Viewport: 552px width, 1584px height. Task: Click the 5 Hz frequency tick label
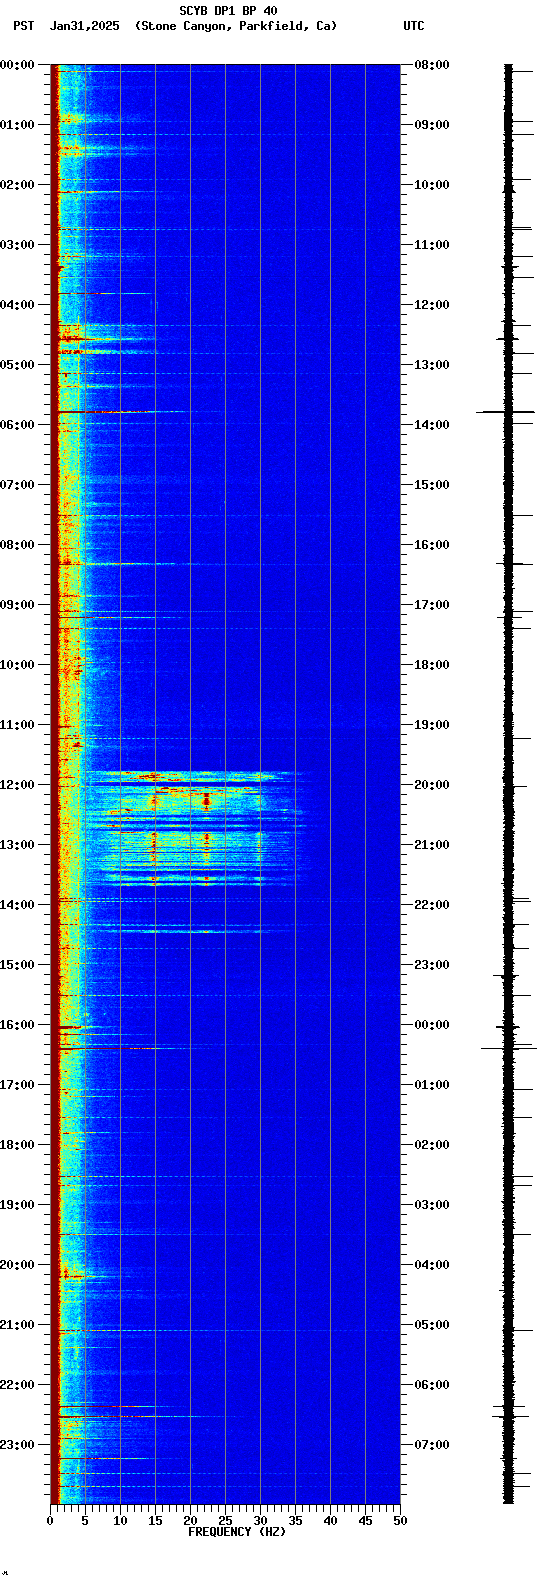click(85, 1521)
